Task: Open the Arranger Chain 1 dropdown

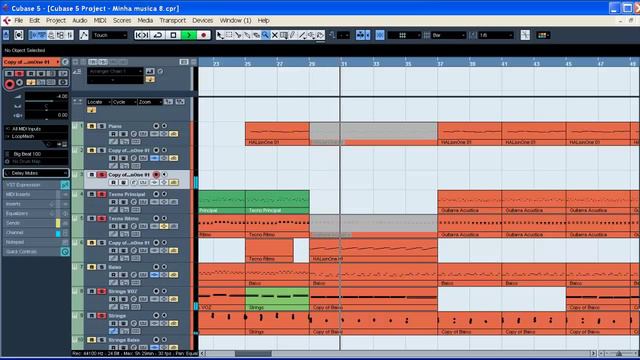Action: point(115,71)
